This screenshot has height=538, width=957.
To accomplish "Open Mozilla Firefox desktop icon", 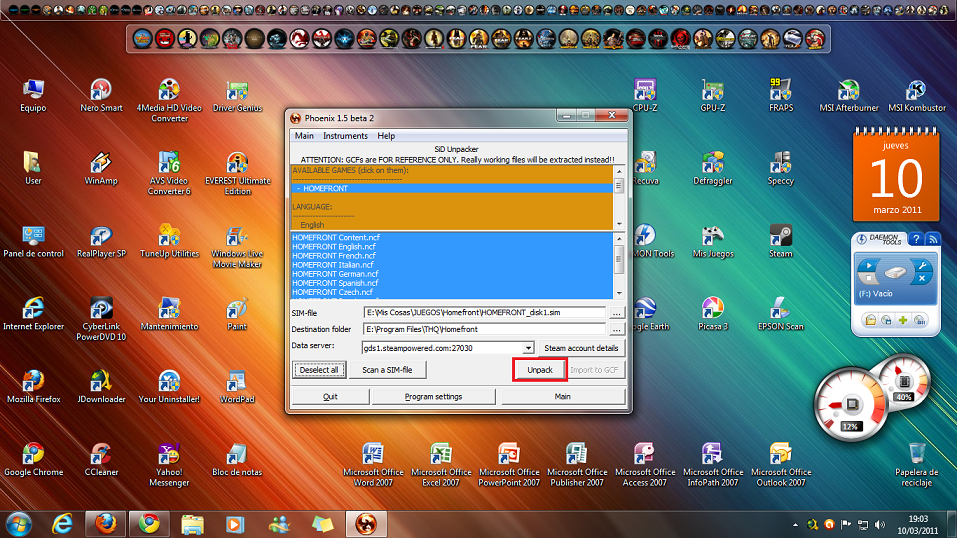I will coord(33,387).
